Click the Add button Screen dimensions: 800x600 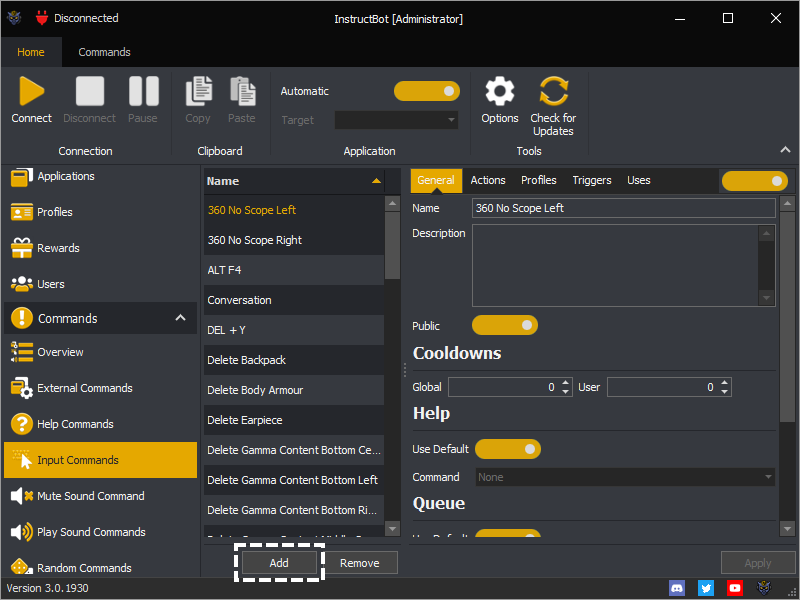279,563
